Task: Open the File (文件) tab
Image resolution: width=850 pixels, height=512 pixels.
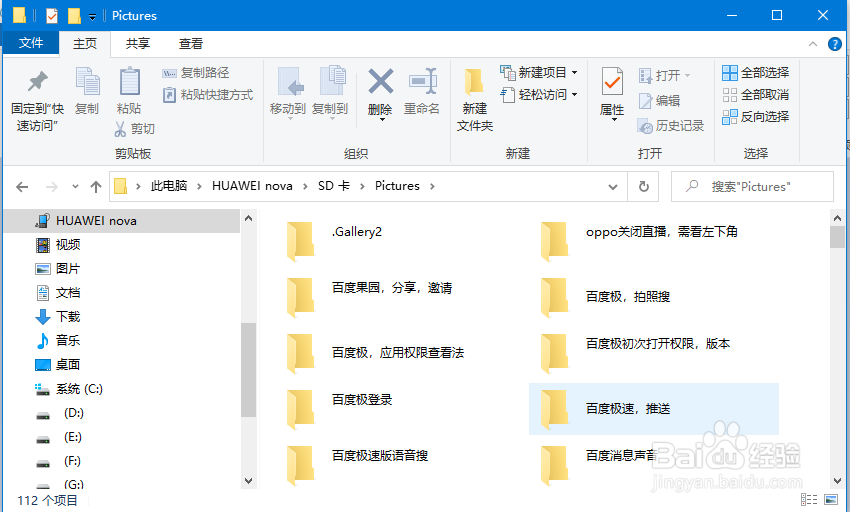Action: point(31,43)
